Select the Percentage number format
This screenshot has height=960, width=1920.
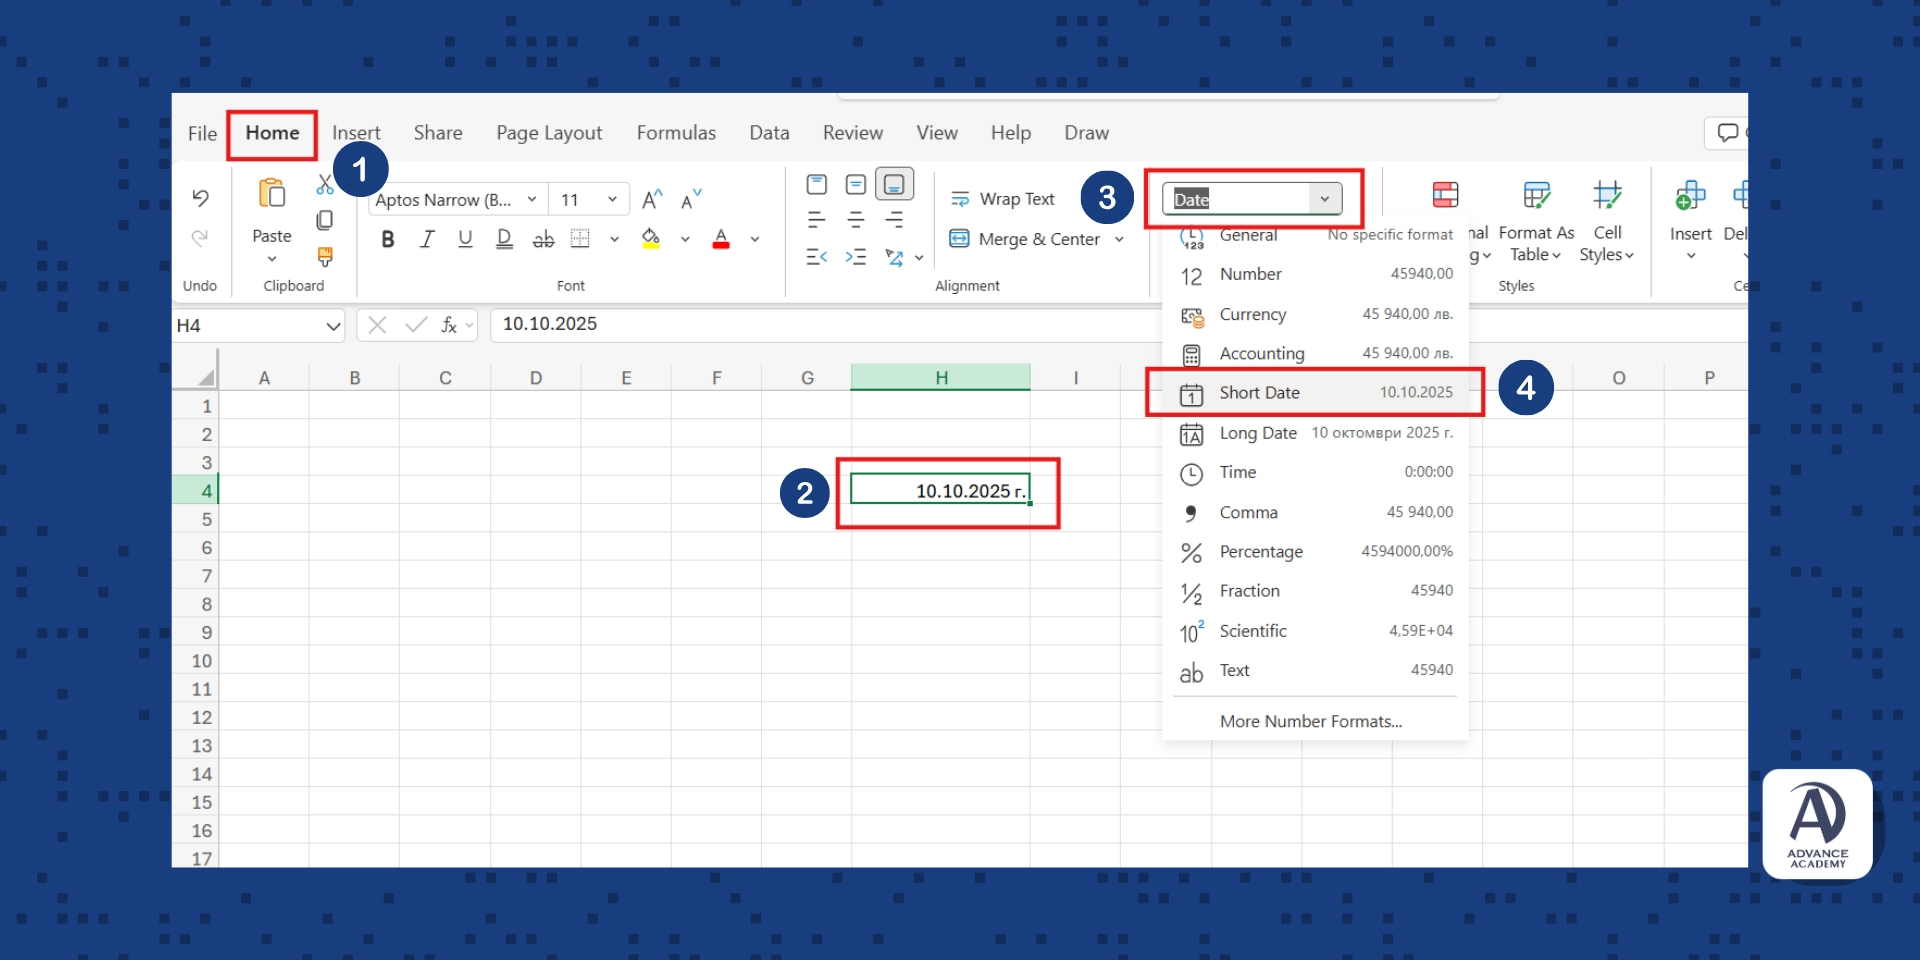pyautogui.click(x=1315, y=551)
